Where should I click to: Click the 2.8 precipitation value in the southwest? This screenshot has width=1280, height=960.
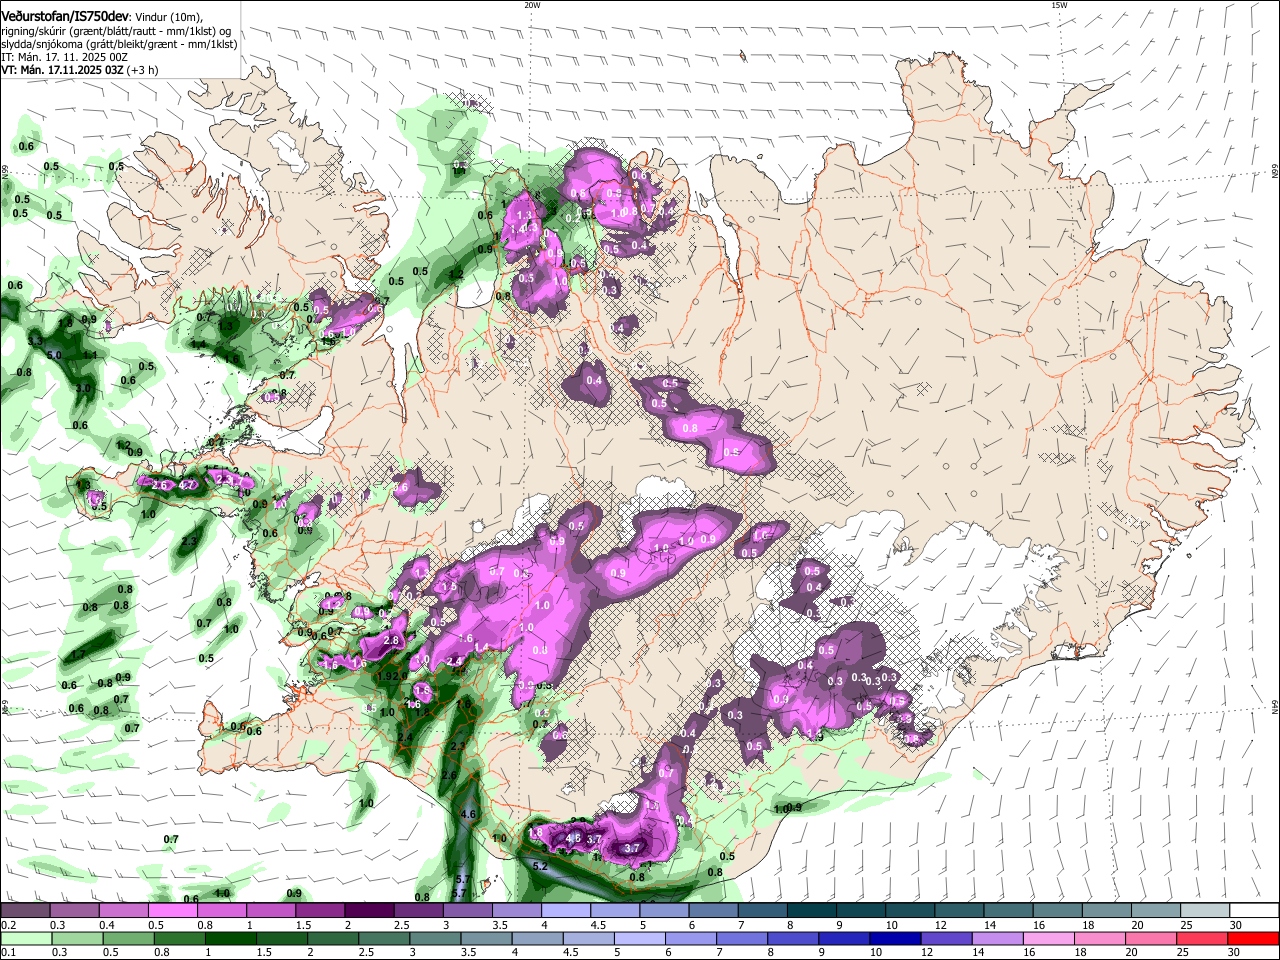tap(392, 640)
